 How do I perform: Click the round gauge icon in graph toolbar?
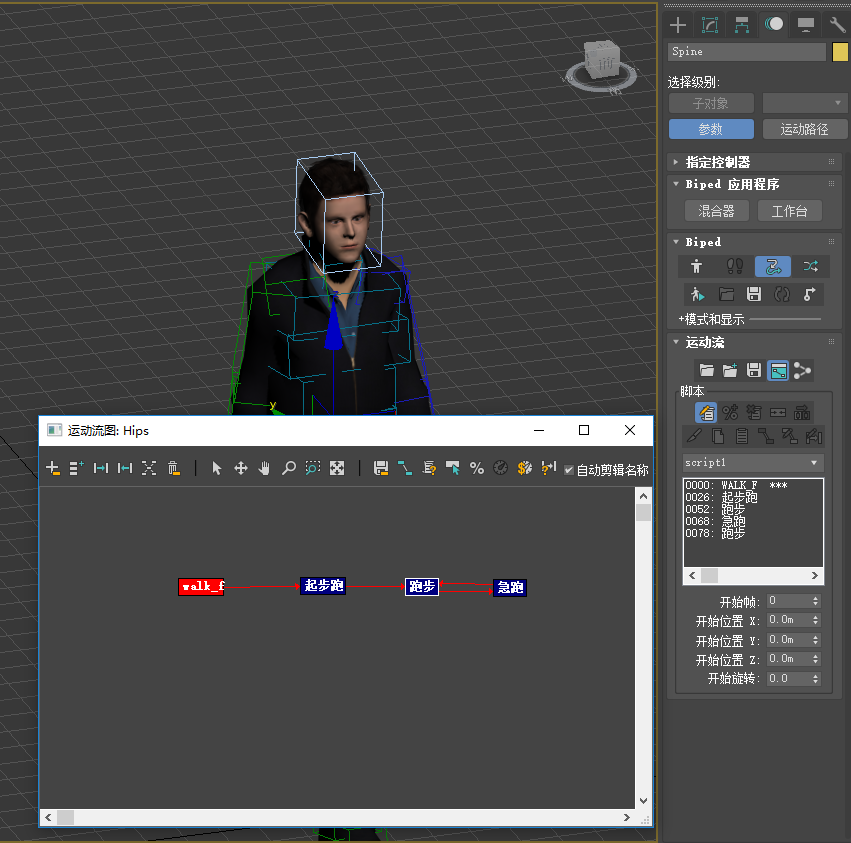coord(500,468)
